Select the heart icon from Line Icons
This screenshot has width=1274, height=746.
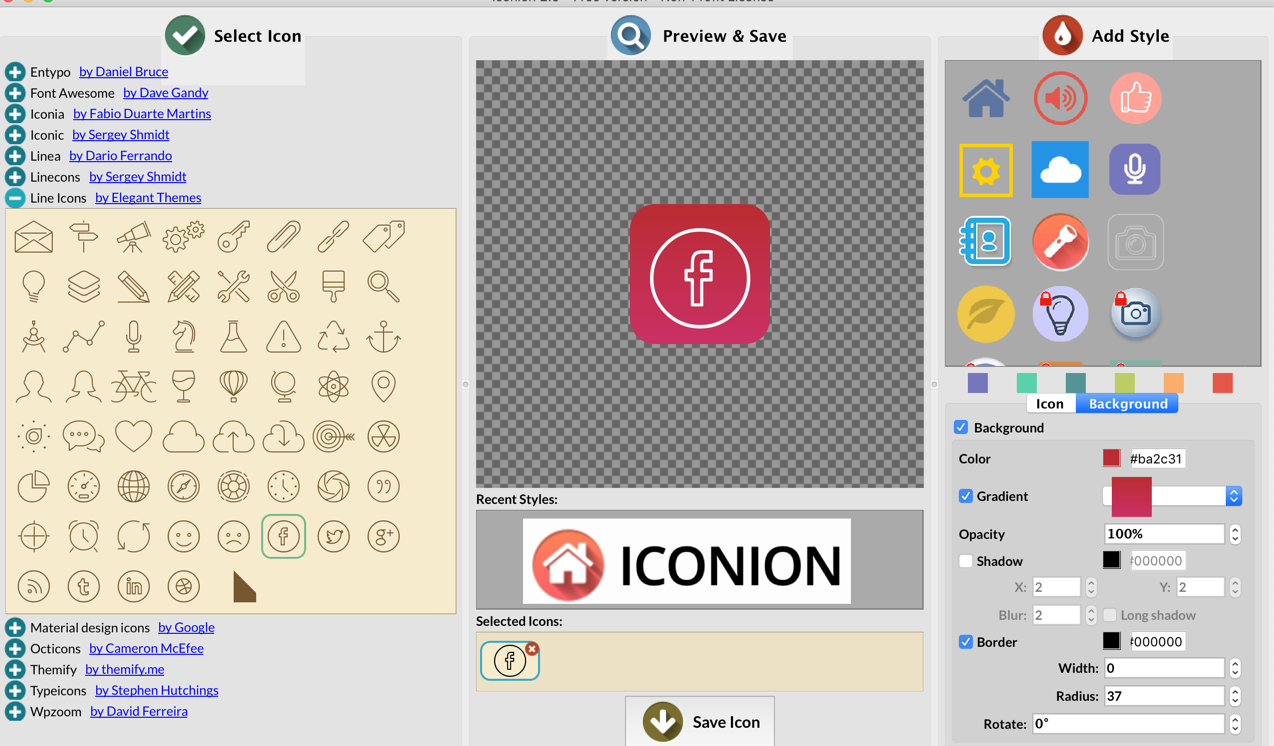pyautogui.click(x=133, y=436)
